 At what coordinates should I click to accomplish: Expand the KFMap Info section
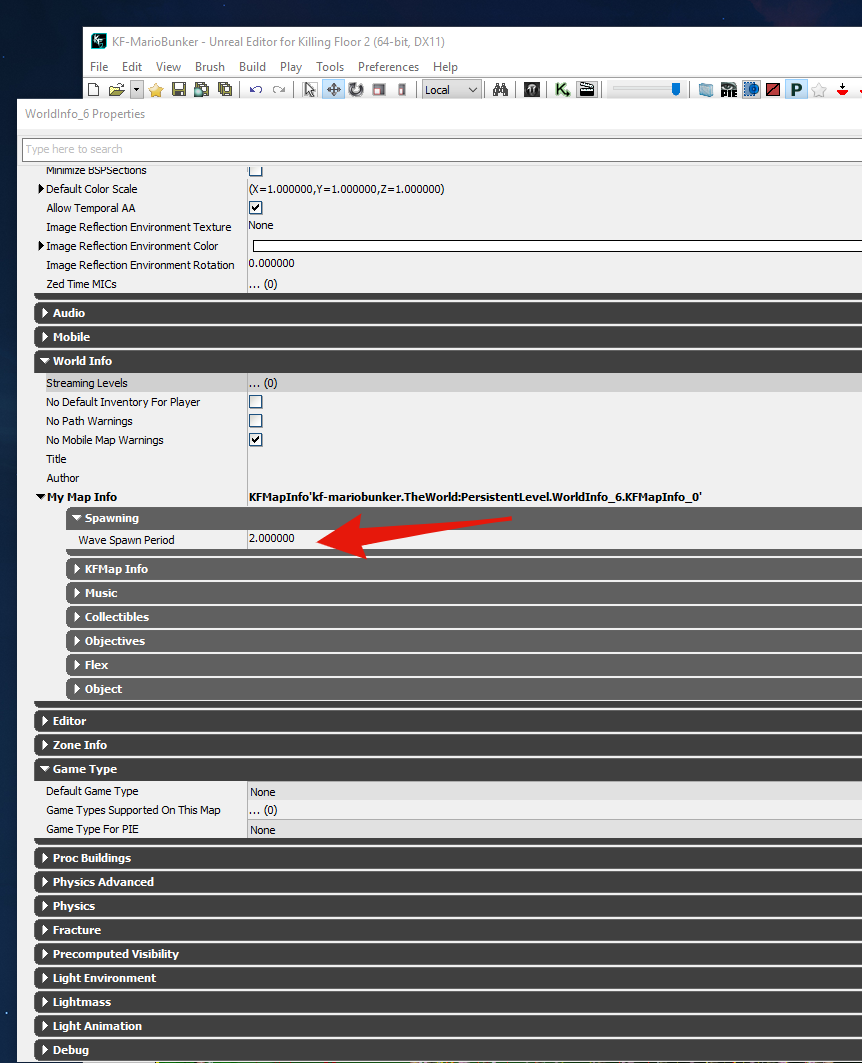[x=77, y=569]
